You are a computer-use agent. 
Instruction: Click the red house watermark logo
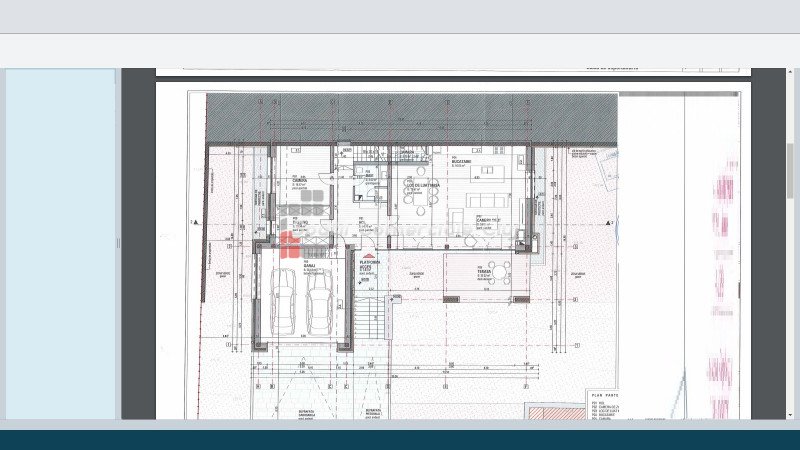pyautogui.click(x=290, y=245)
